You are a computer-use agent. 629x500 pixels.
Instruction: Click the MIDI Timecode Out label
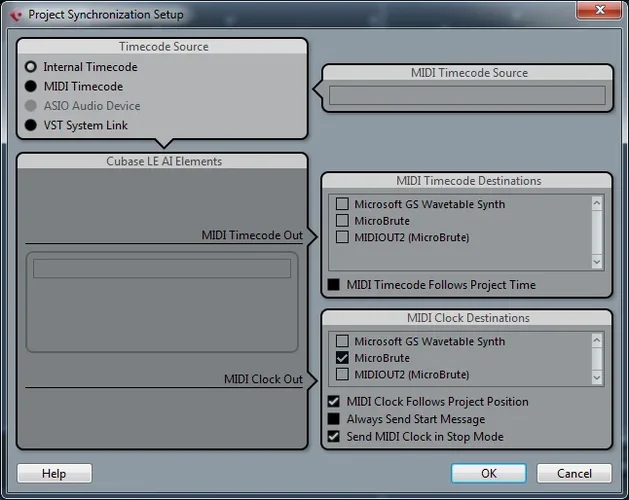click(x=252, y=235)
